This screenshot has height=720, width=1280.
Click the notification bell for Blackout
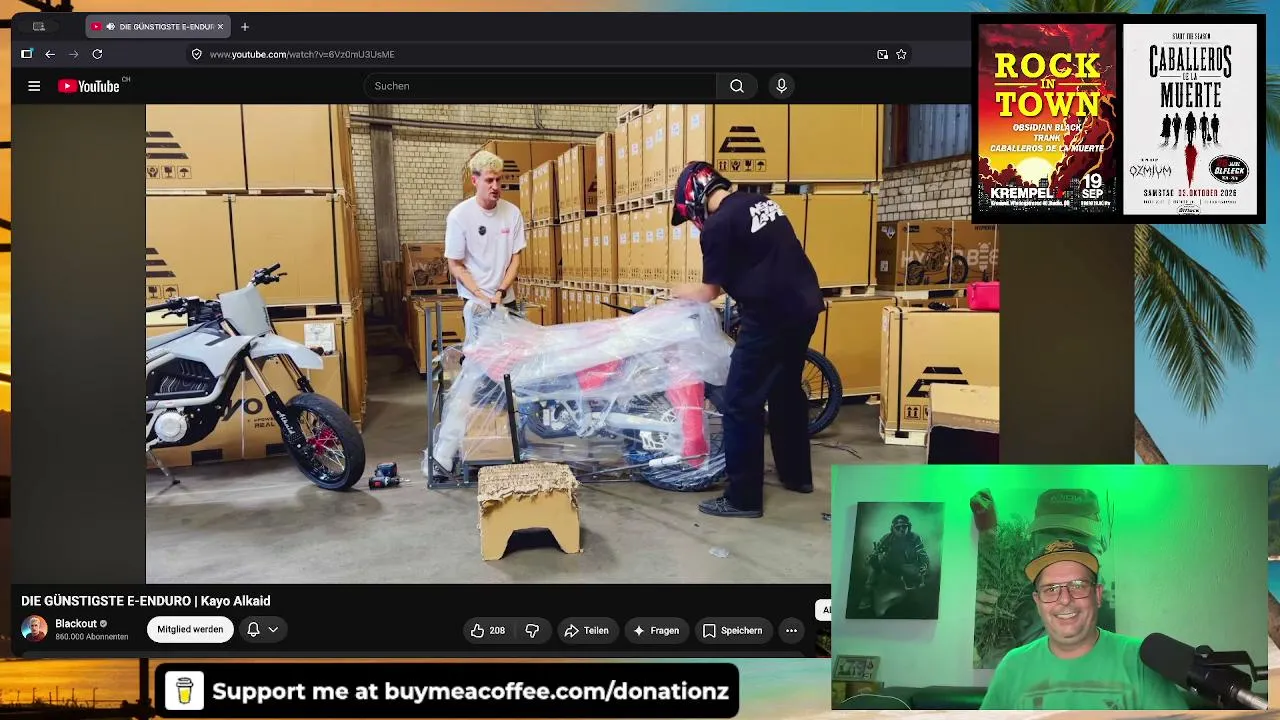253,629
